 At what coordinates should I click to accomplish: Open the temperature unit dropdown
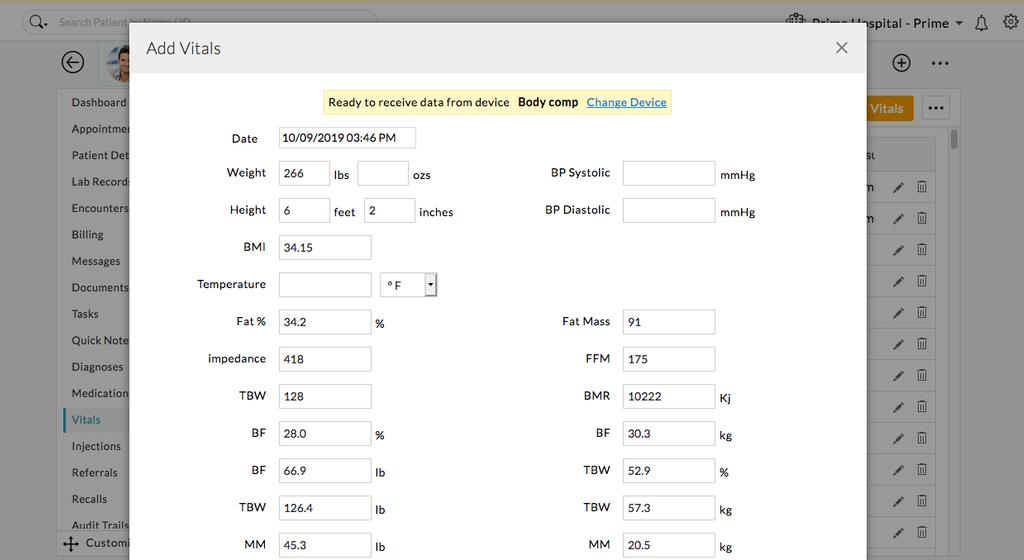430,285
